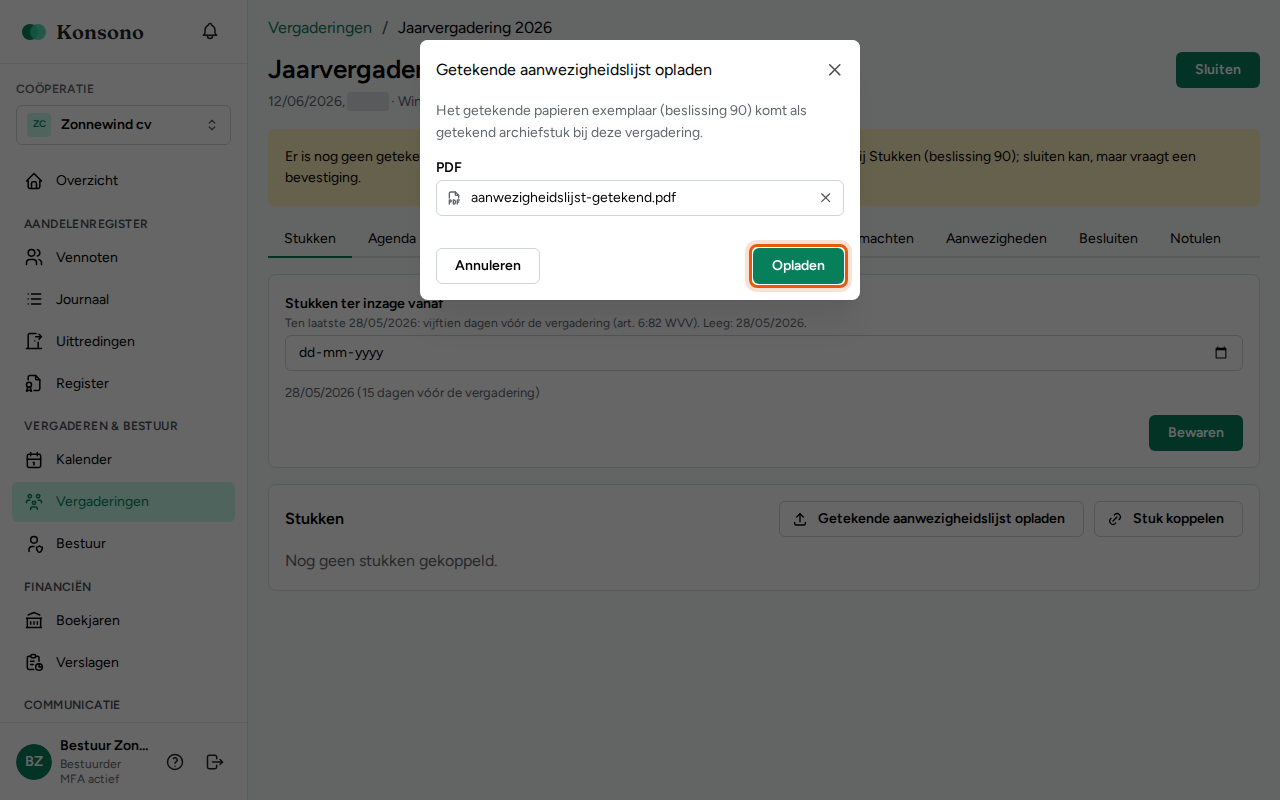Click the Annuleren button

coord(488,266)
